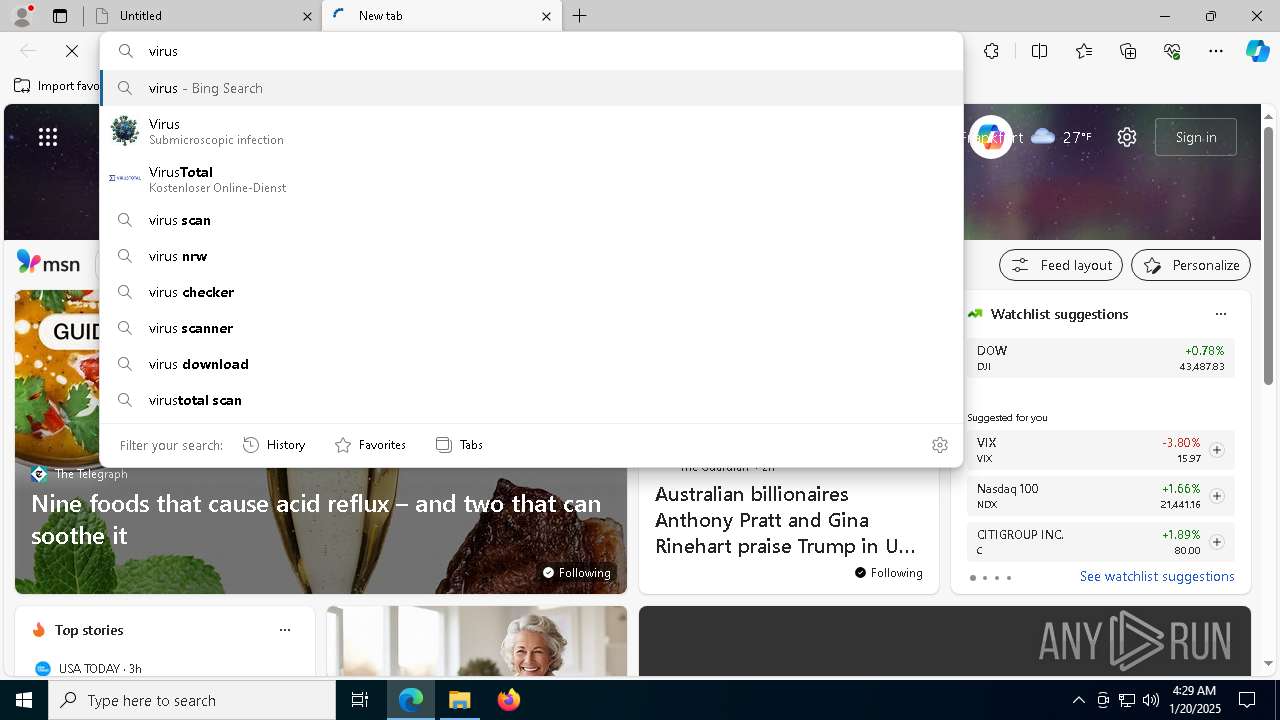Filter search by Tabs
1280x720 pixels.
(x=459, y=445)
